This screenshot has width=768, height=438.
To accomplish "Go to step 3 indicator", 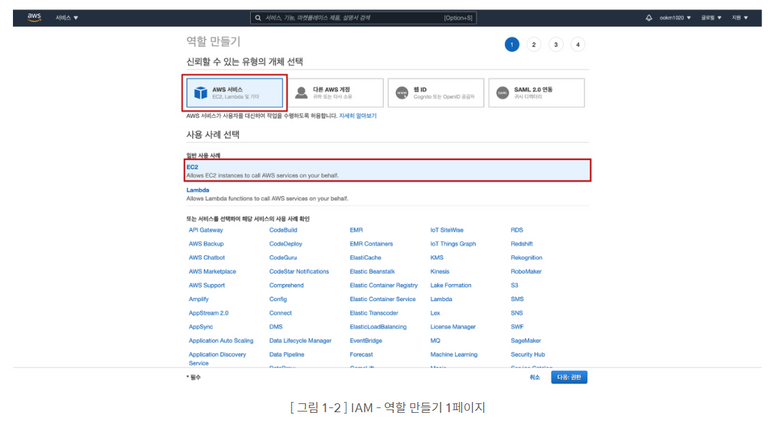I will [556, 45].
